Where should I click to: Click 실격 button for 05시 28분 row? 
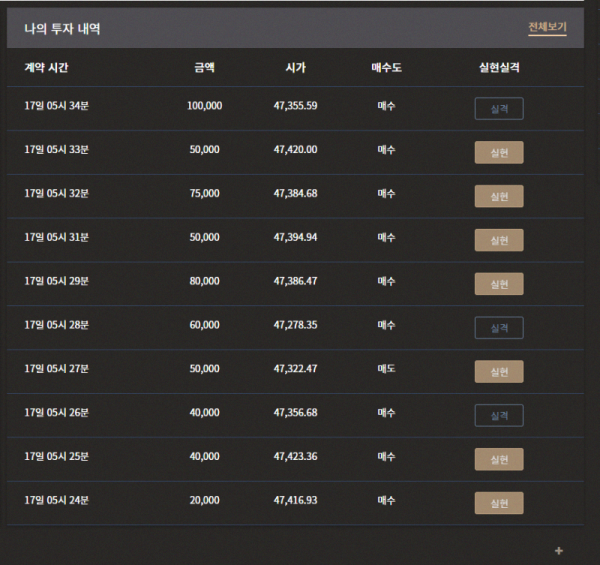tap(499, 328)
